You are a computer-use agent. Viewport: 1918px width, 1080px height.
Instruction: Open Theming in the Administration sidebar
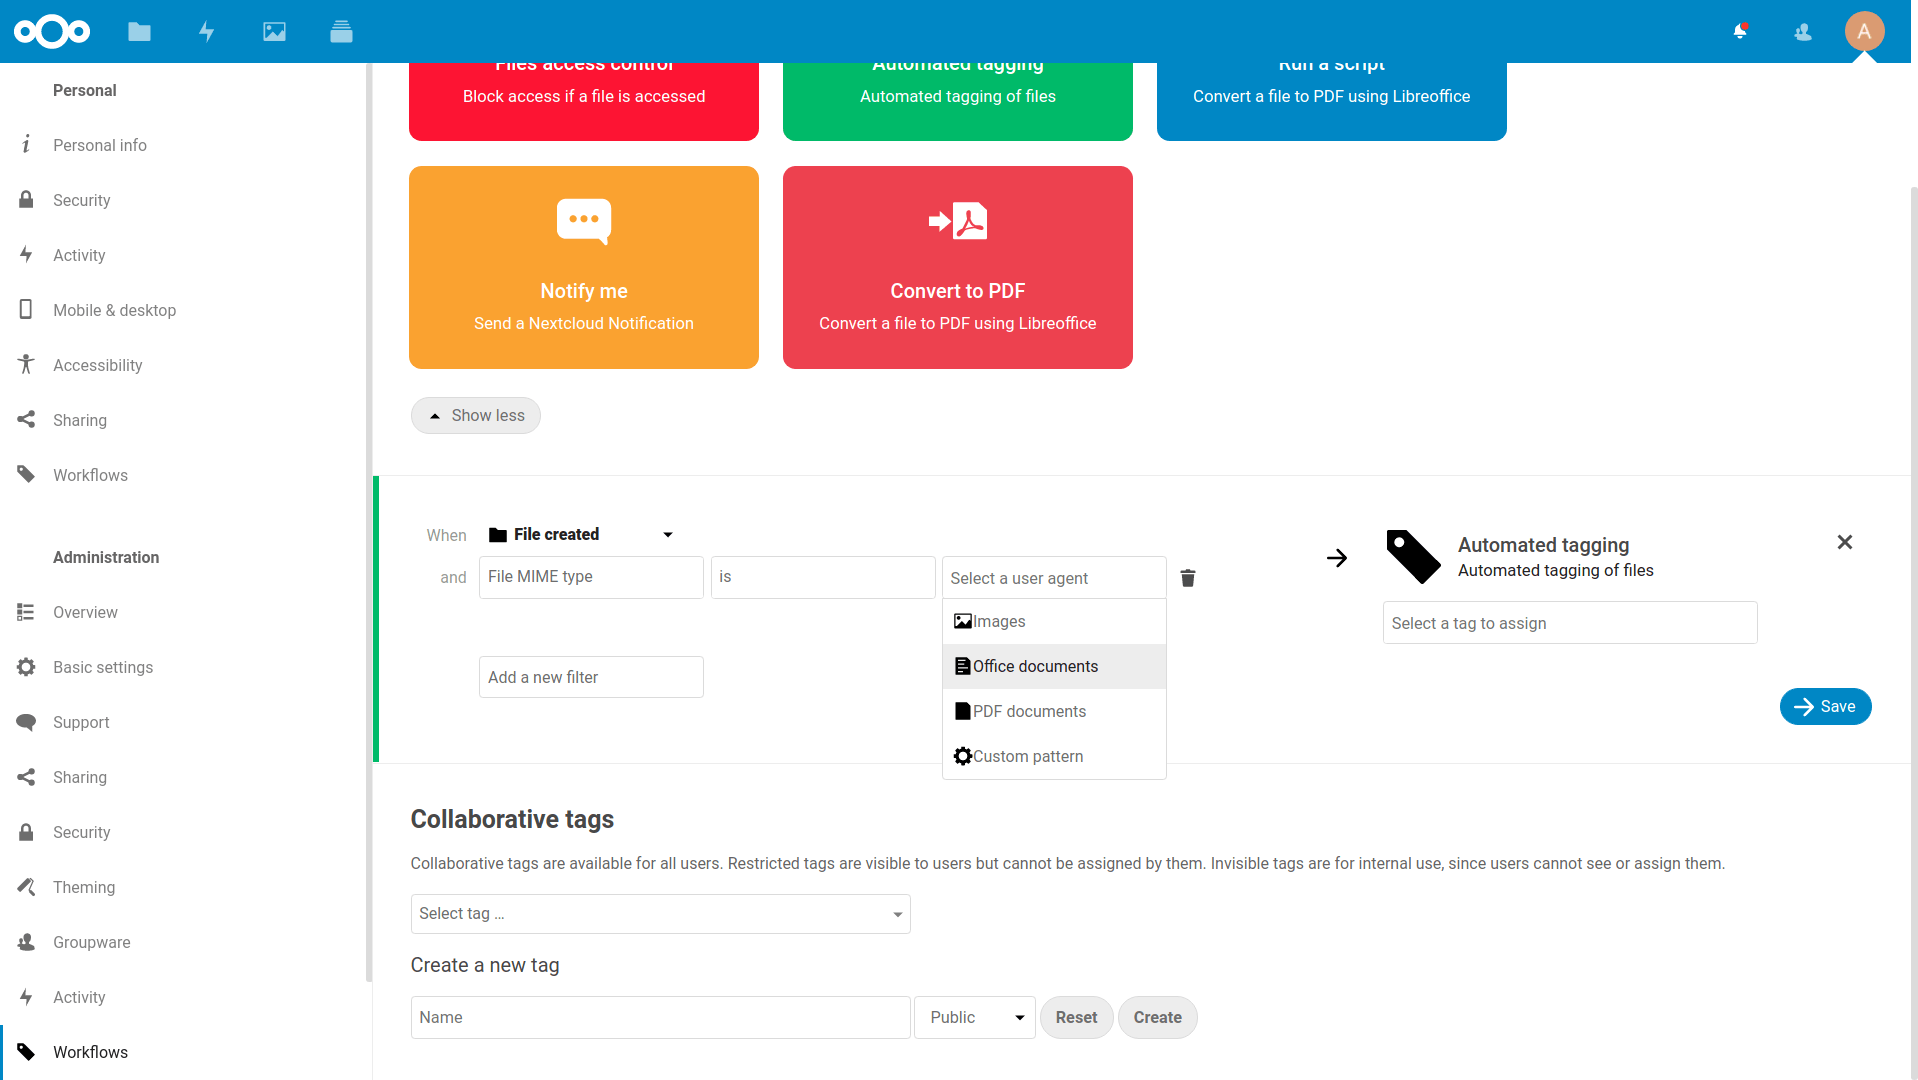coord(84,887)
